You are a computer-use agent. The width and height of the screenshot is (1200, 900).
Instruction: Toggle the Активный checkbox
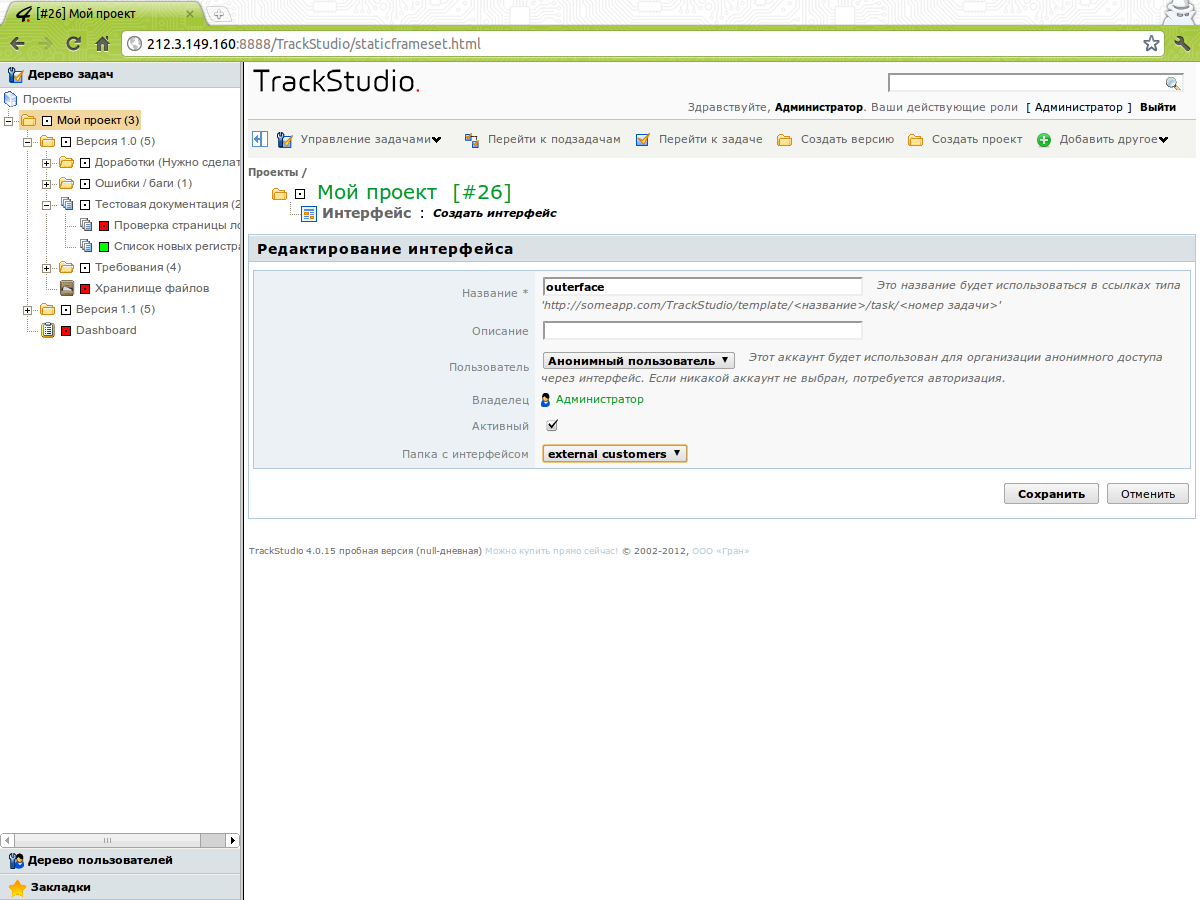551,426
